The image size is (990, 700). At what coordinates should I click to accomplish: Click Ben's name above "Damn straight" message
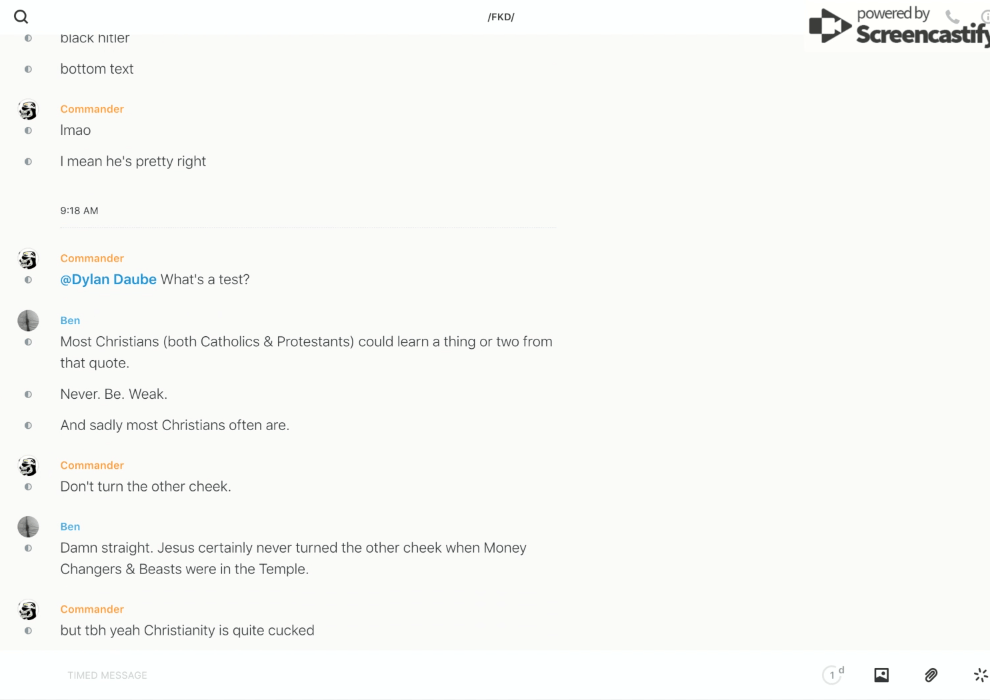[x=70, y=527]
